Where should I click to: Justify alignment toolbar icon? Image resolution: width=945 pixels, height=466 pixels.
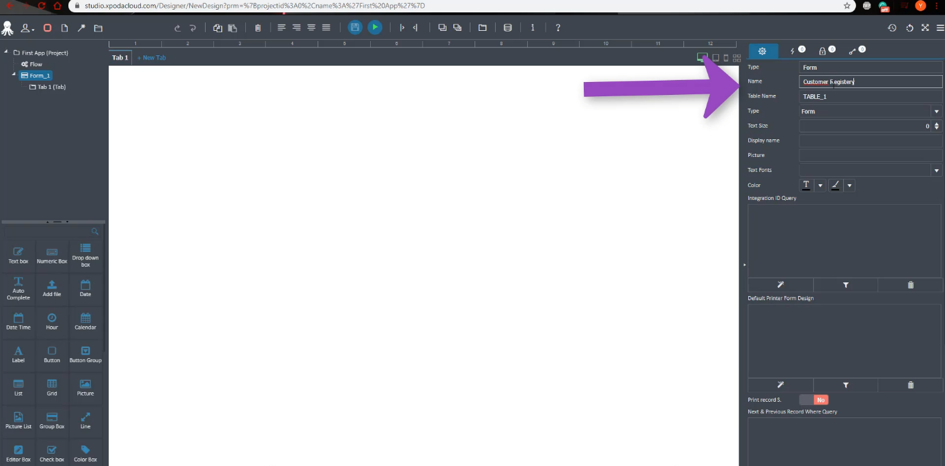click(x=326, y=28)
